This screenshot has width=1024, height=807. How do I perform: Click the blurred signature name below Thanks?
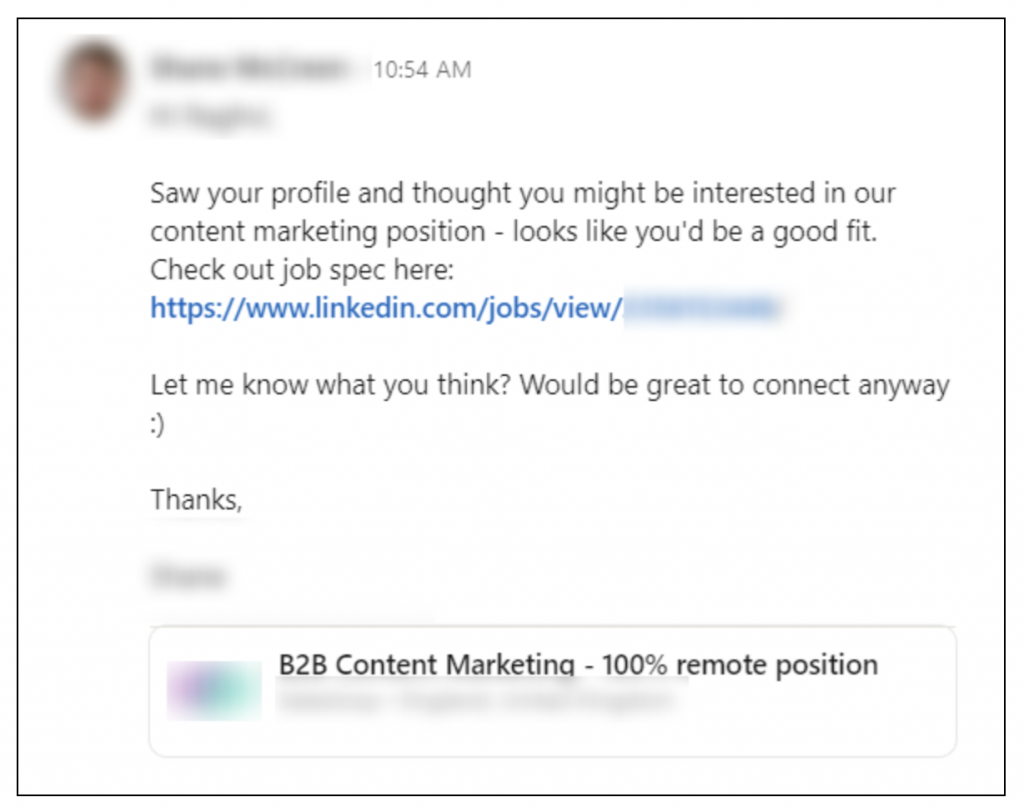tap(188, 577)
